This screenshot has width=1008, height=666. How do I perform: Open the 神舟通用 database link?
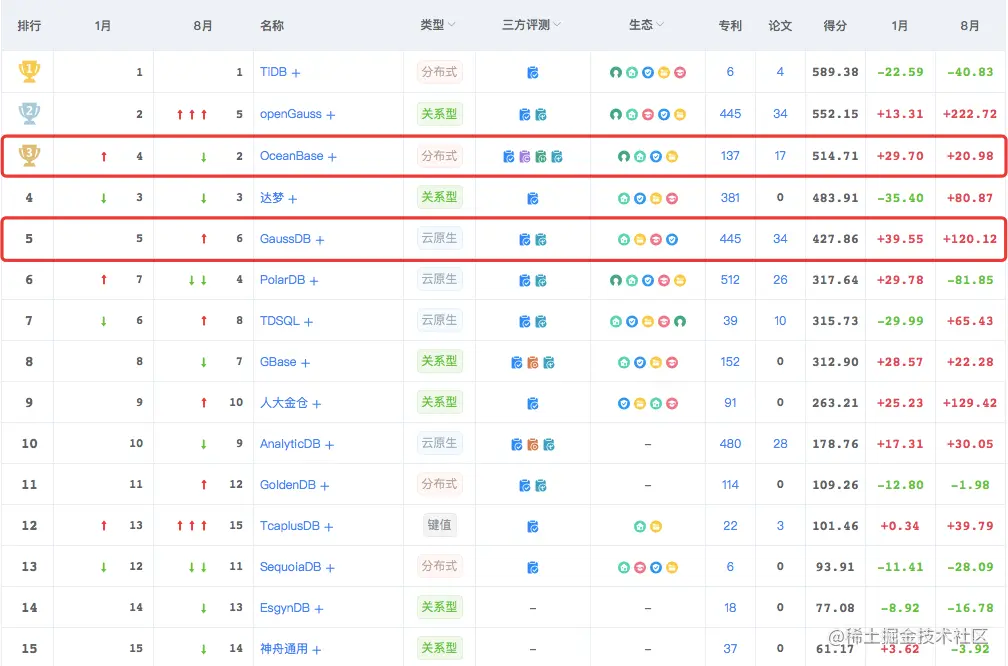[284, 649]
